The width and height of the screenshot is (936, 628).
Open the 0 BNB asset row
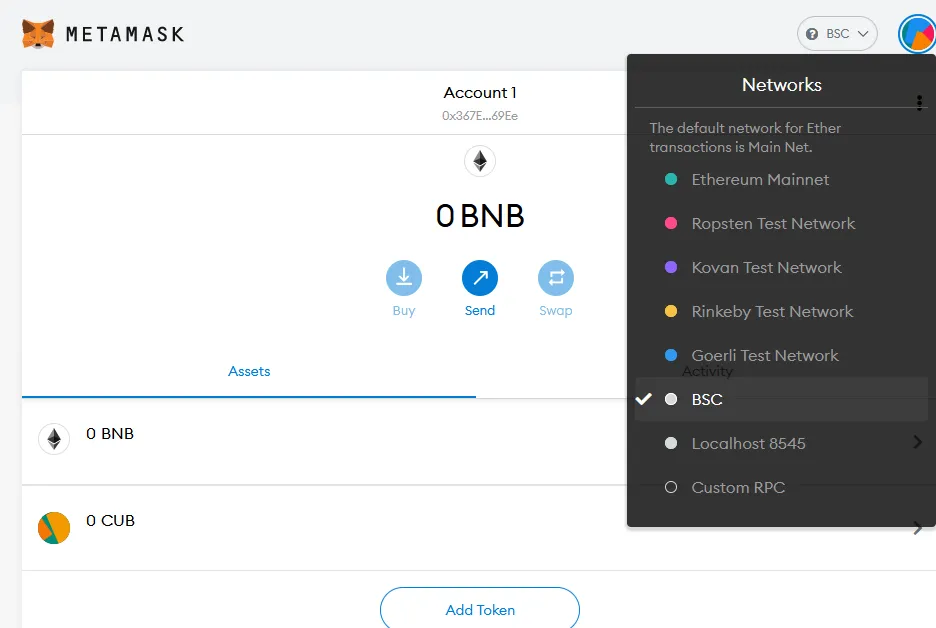coord(324,441)
